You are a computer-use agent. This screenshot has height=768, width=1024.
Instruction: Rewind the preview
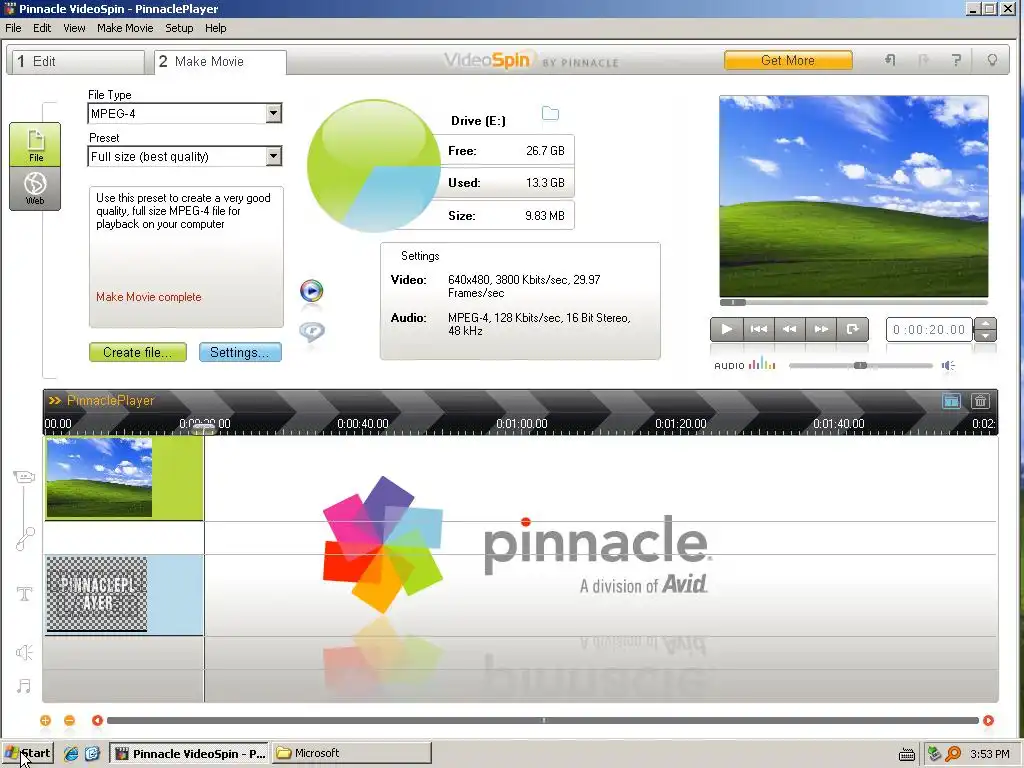click(x=790, y=329)
